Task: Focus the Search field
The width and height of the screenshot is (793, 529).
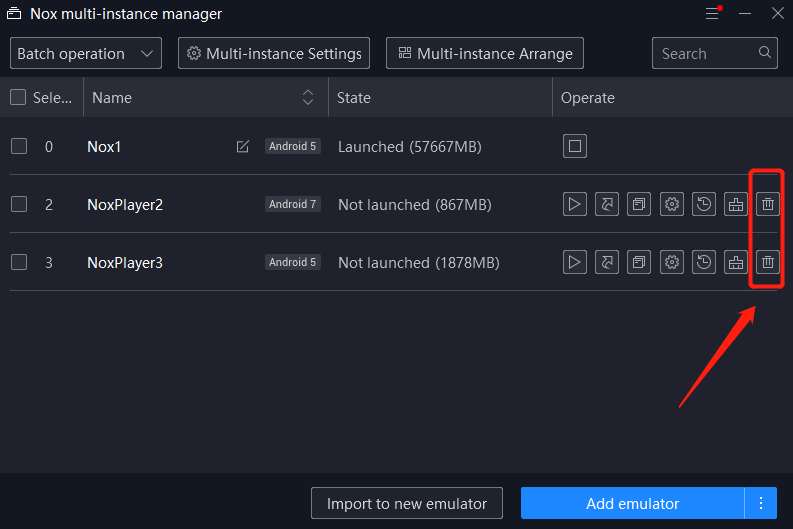Action: click(x=715, y=53)
